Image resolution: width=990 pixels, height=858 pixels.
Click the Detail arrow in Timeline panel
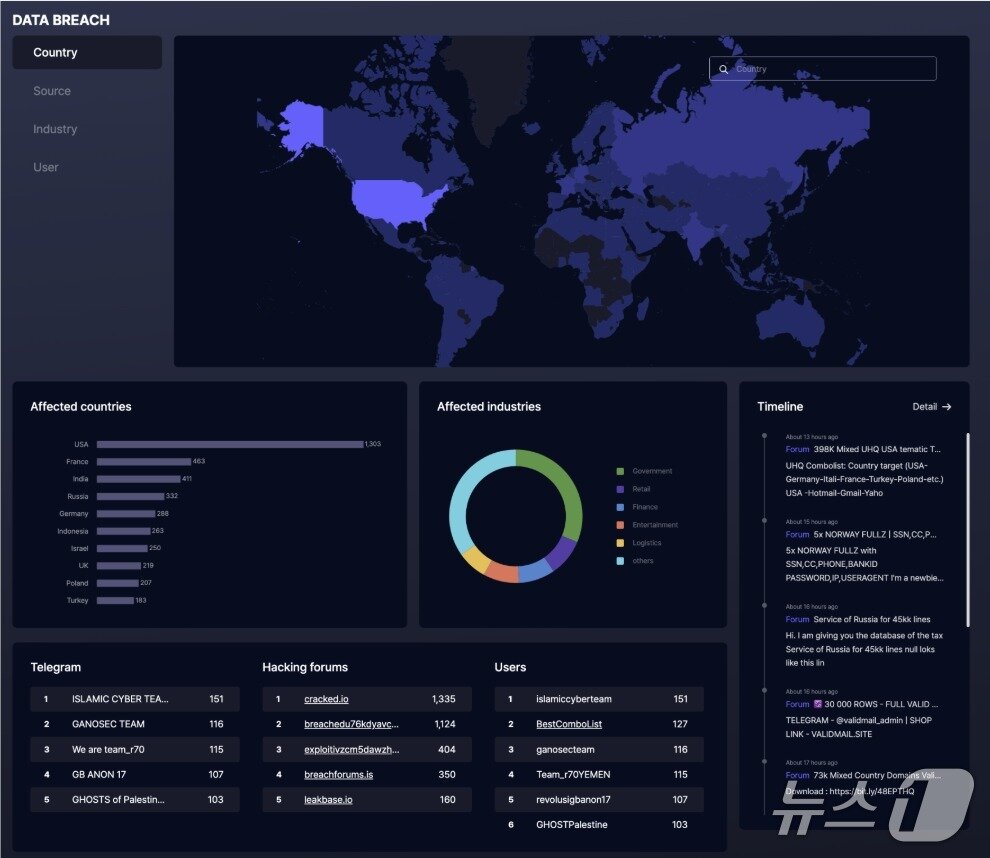point(946,407)
